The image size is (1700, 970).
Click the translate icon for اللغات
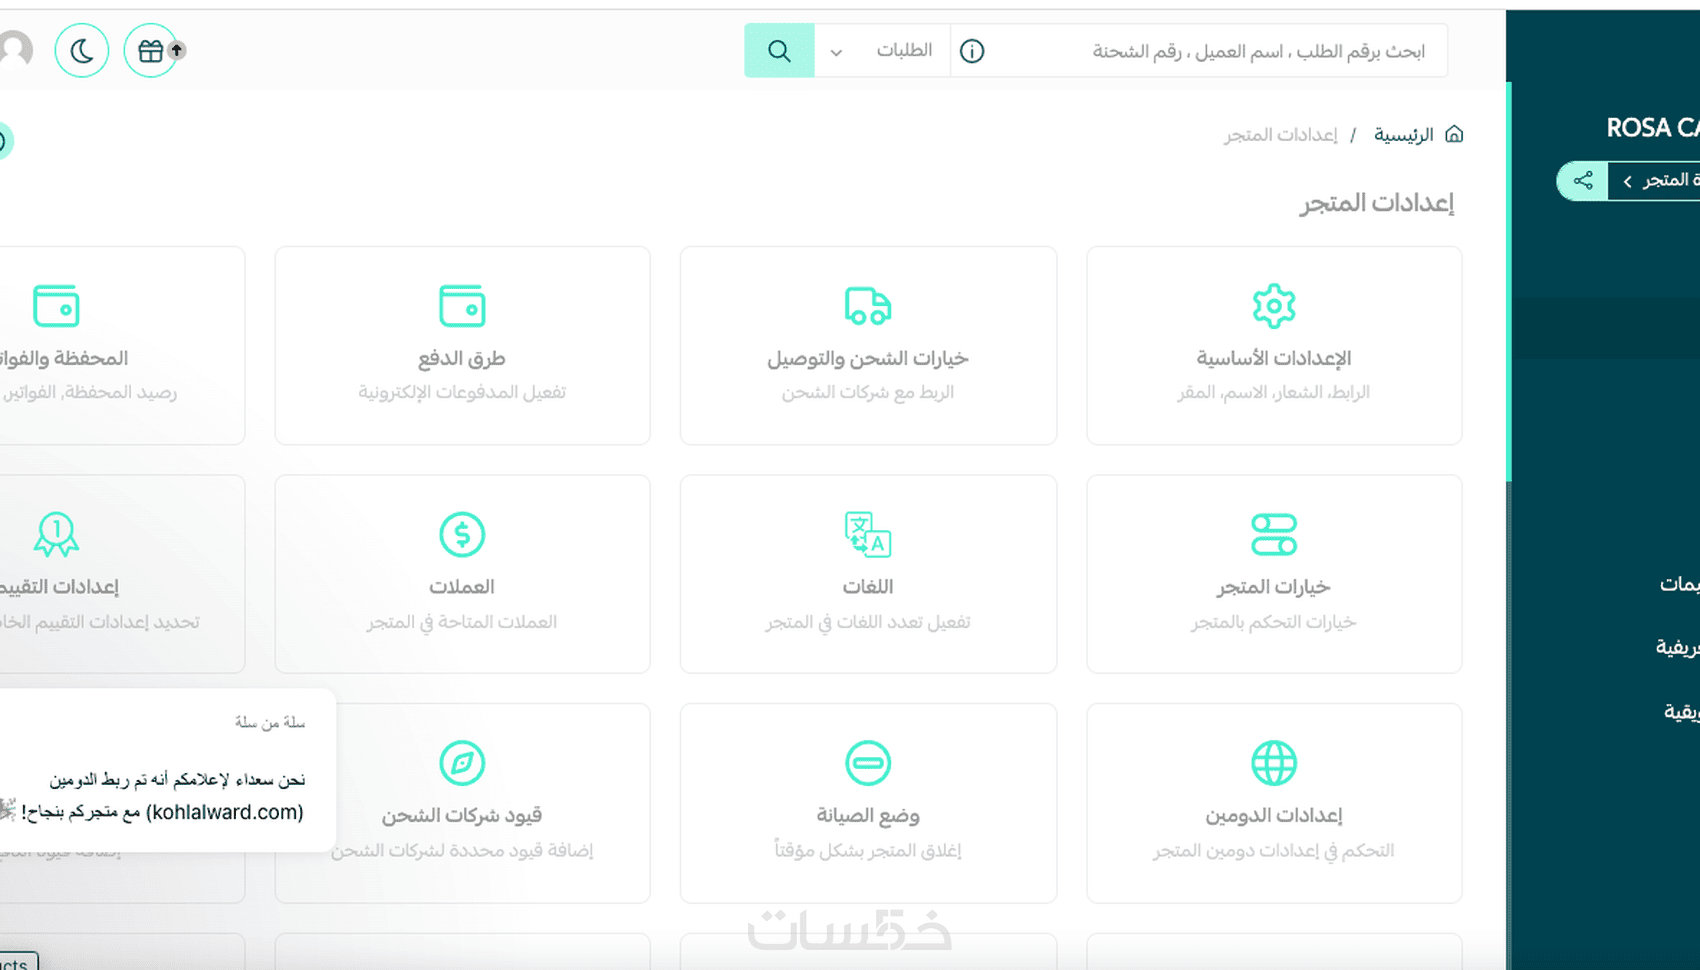pos(868,534)
